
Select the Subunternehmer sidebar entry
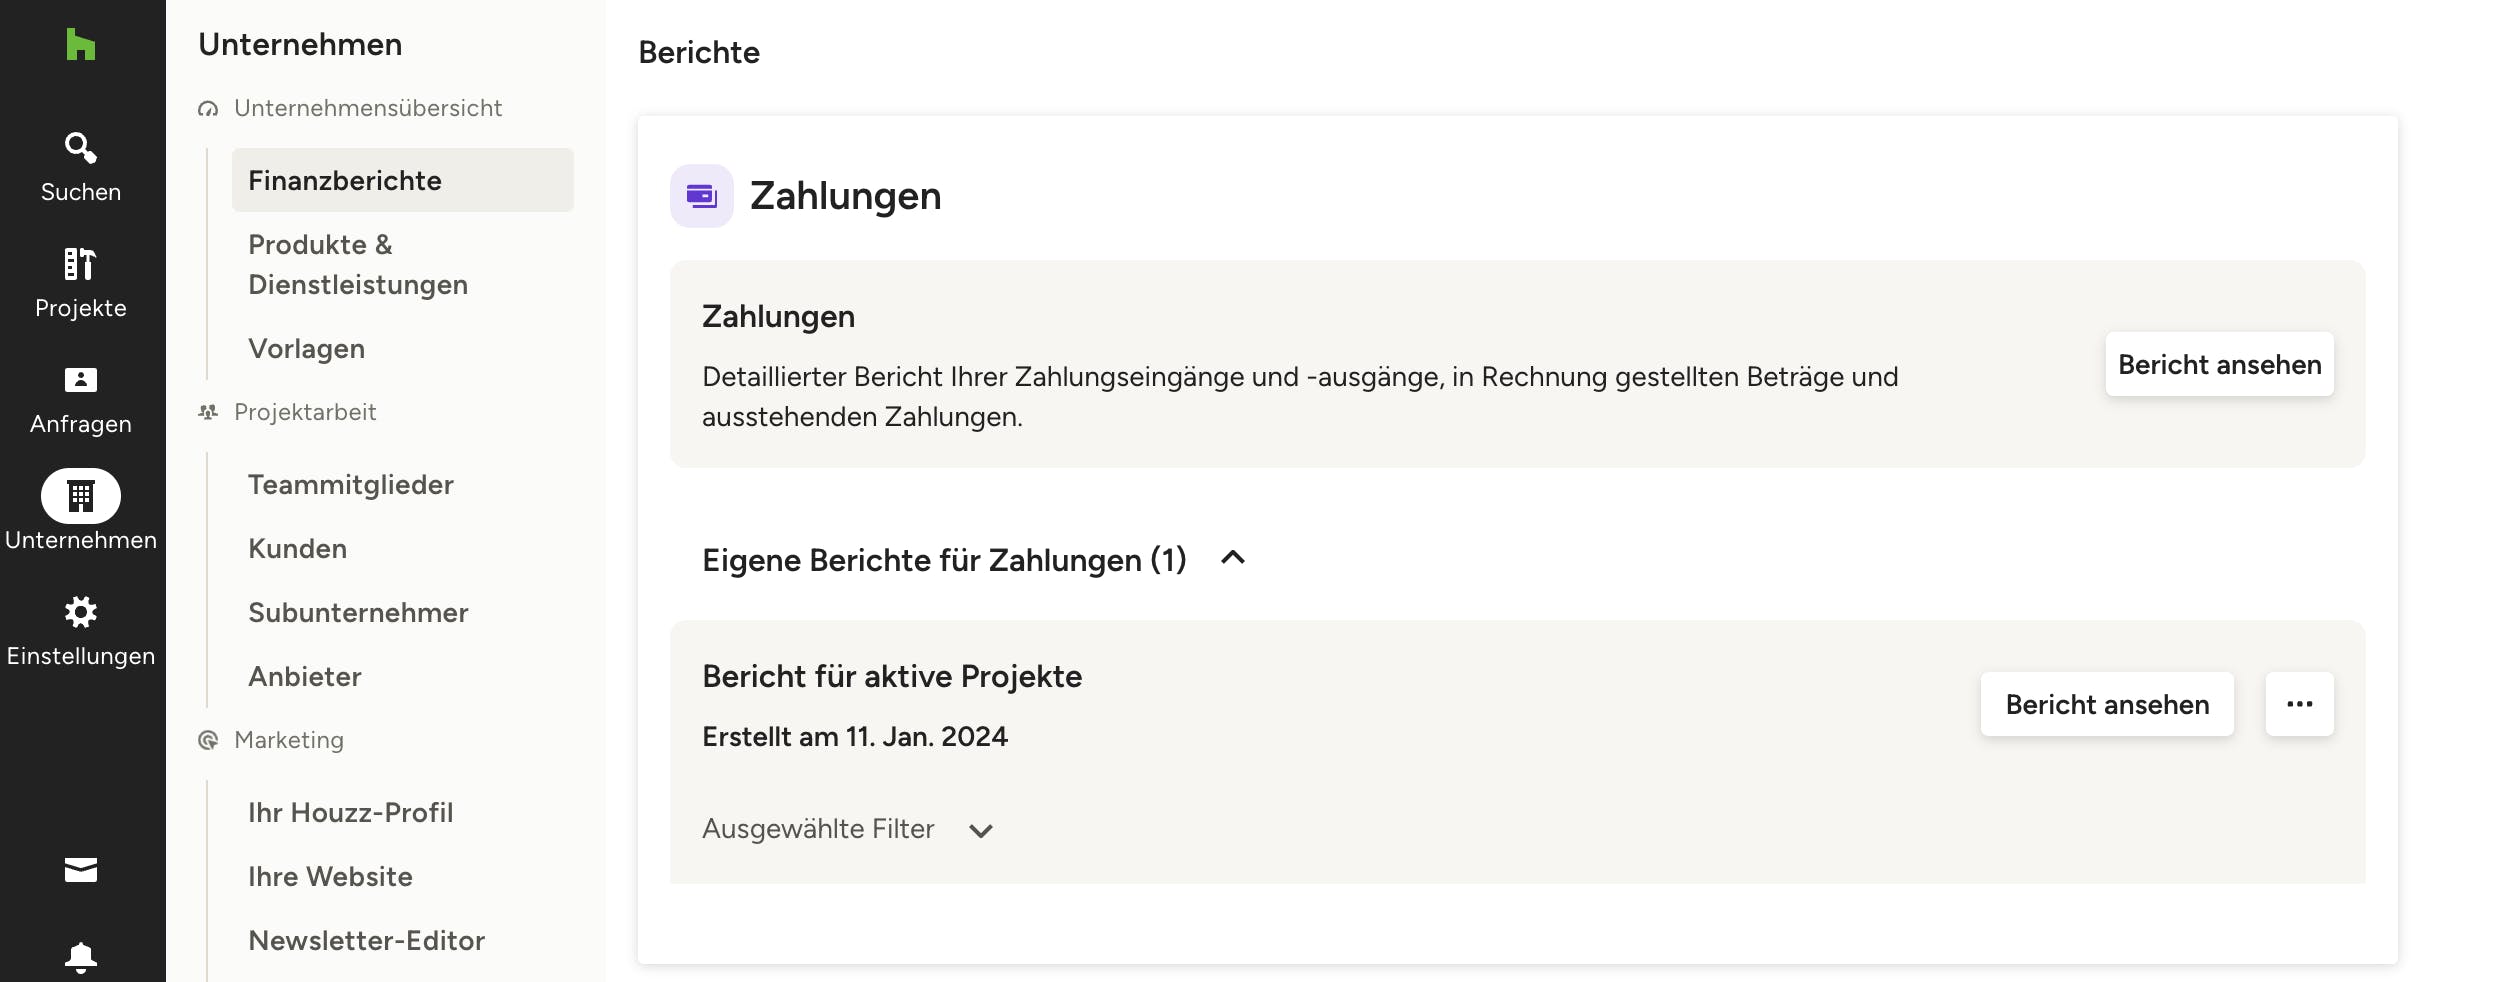358,612
